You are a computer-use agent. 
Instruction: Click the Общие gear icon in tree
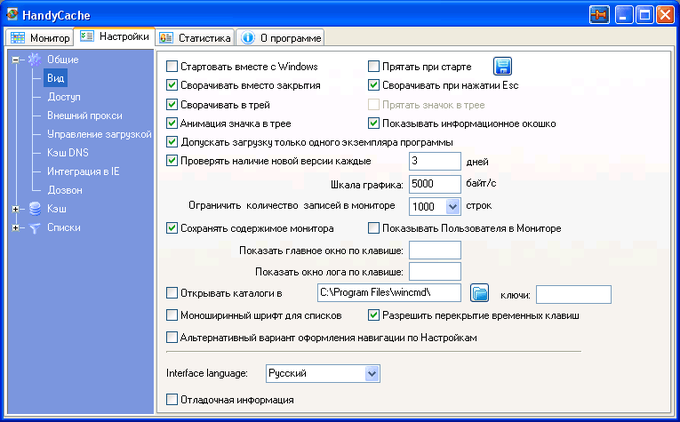tap(34, 60)
